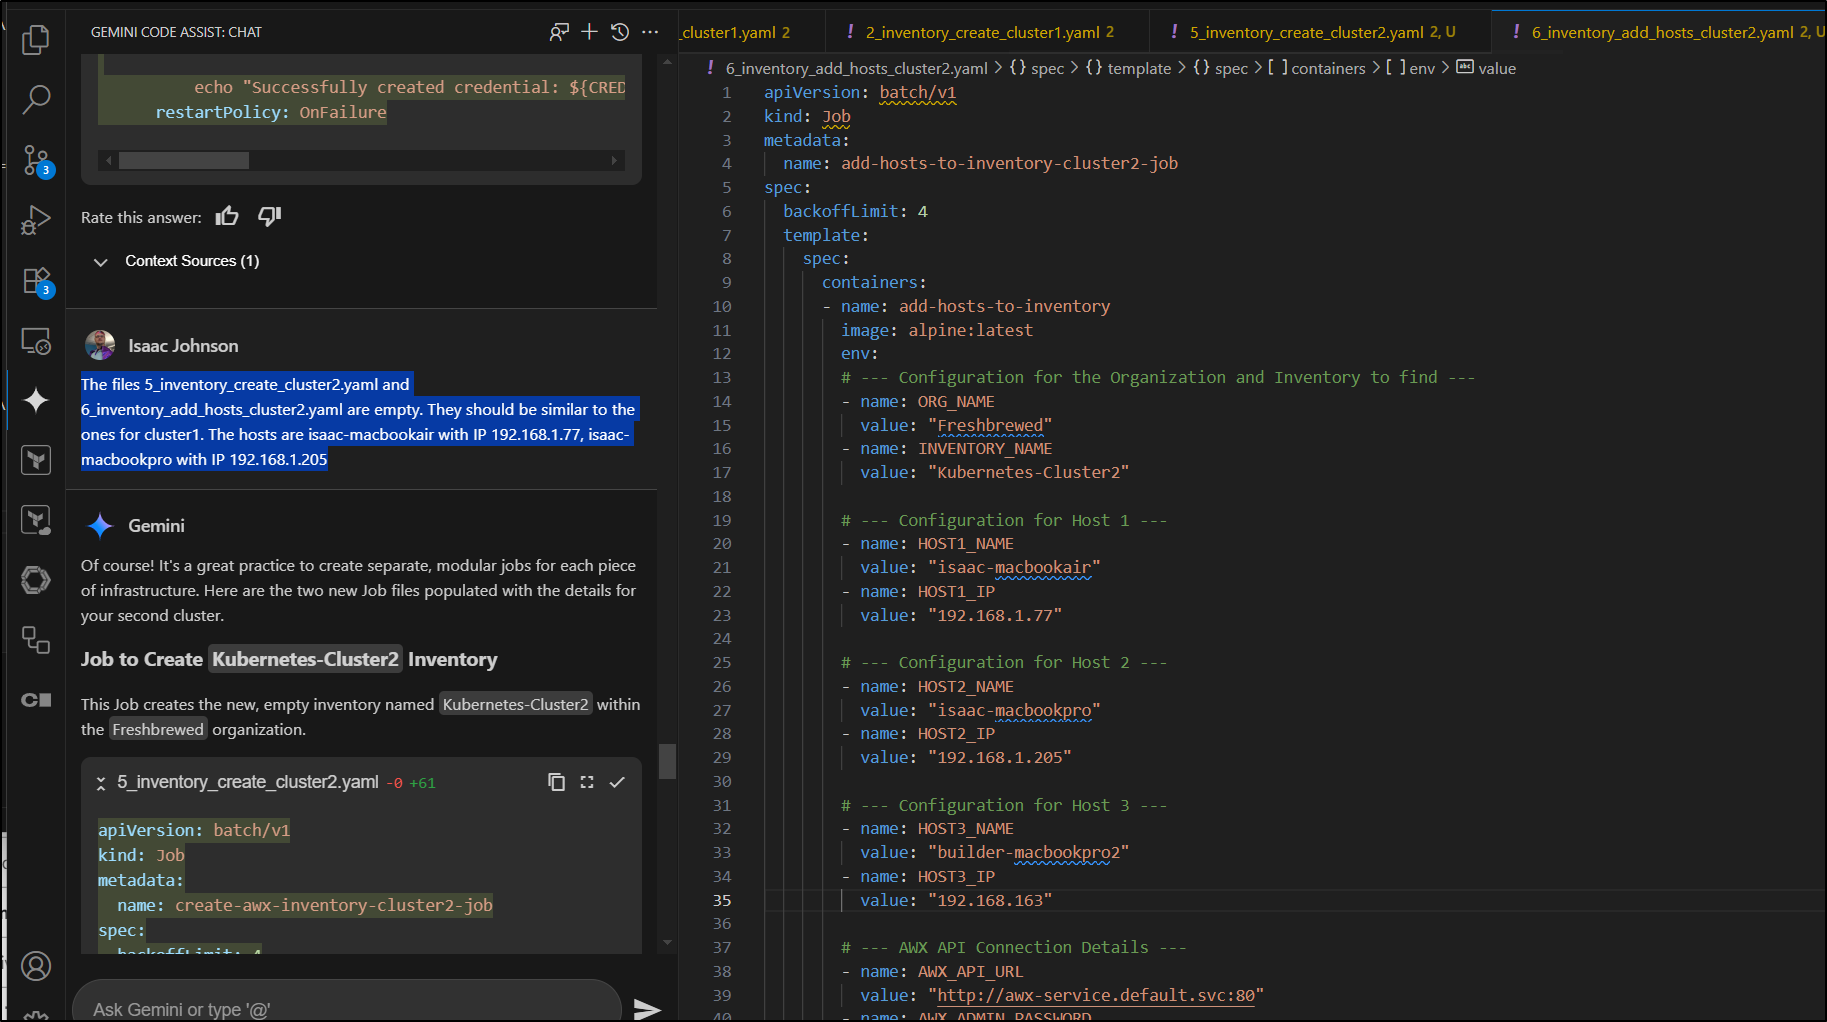Click "Kubernetes-Cluster2" value on line 17
The width and height of the screenshot is (1827, 1022).
(x=1028, y=472)
